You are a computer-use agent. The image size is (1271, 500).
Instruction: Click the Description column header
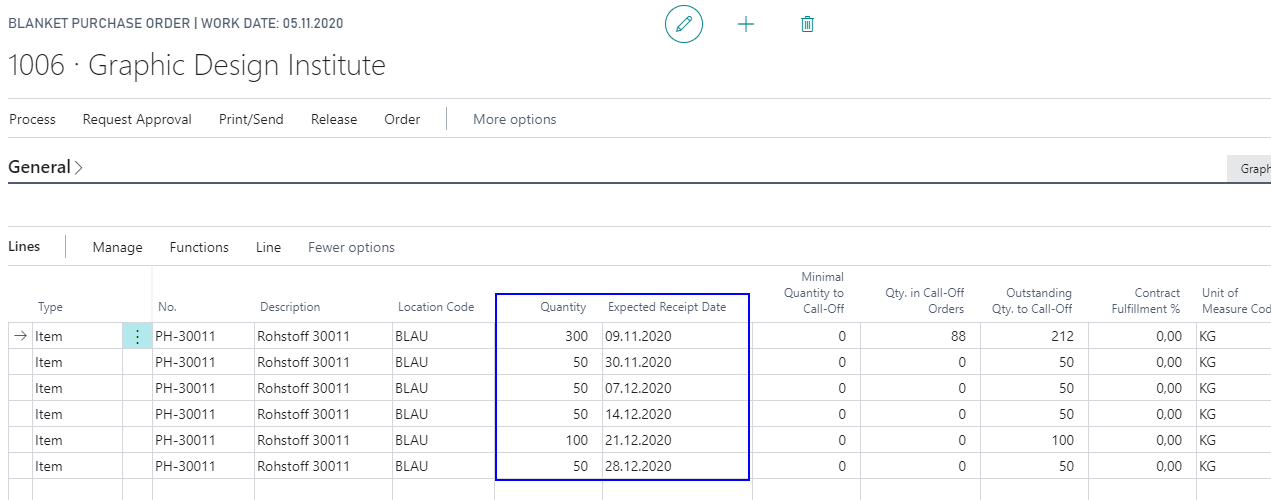tap(290, 307)
